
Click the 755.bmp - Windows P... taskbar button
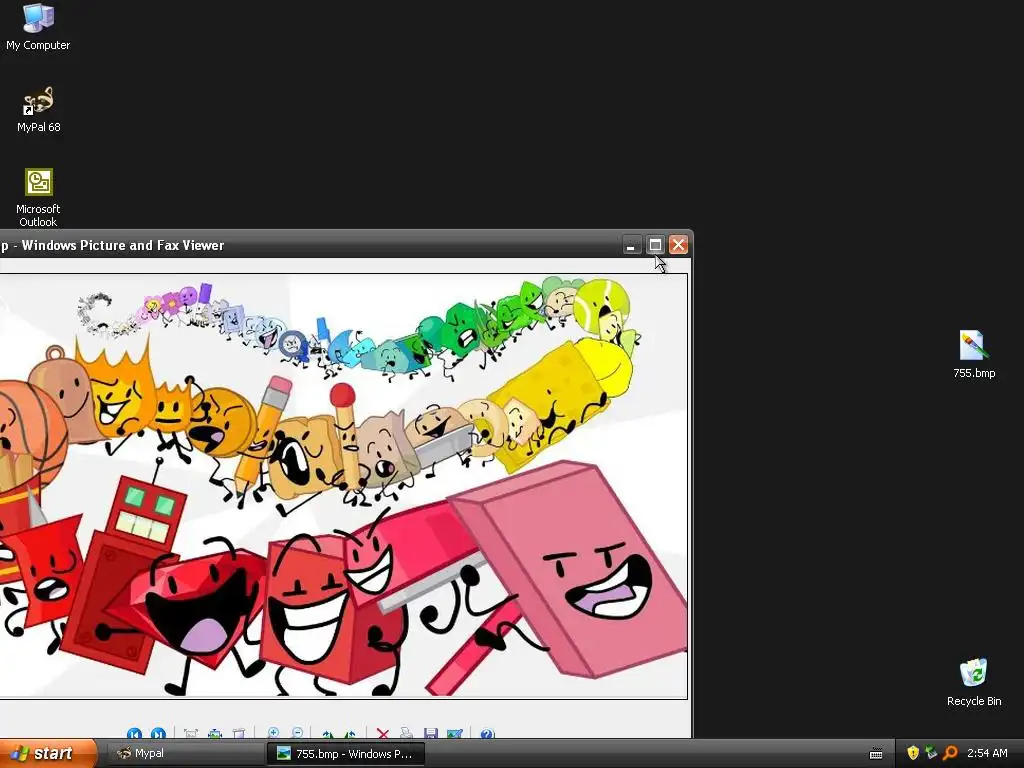click(x=346, y=754)
